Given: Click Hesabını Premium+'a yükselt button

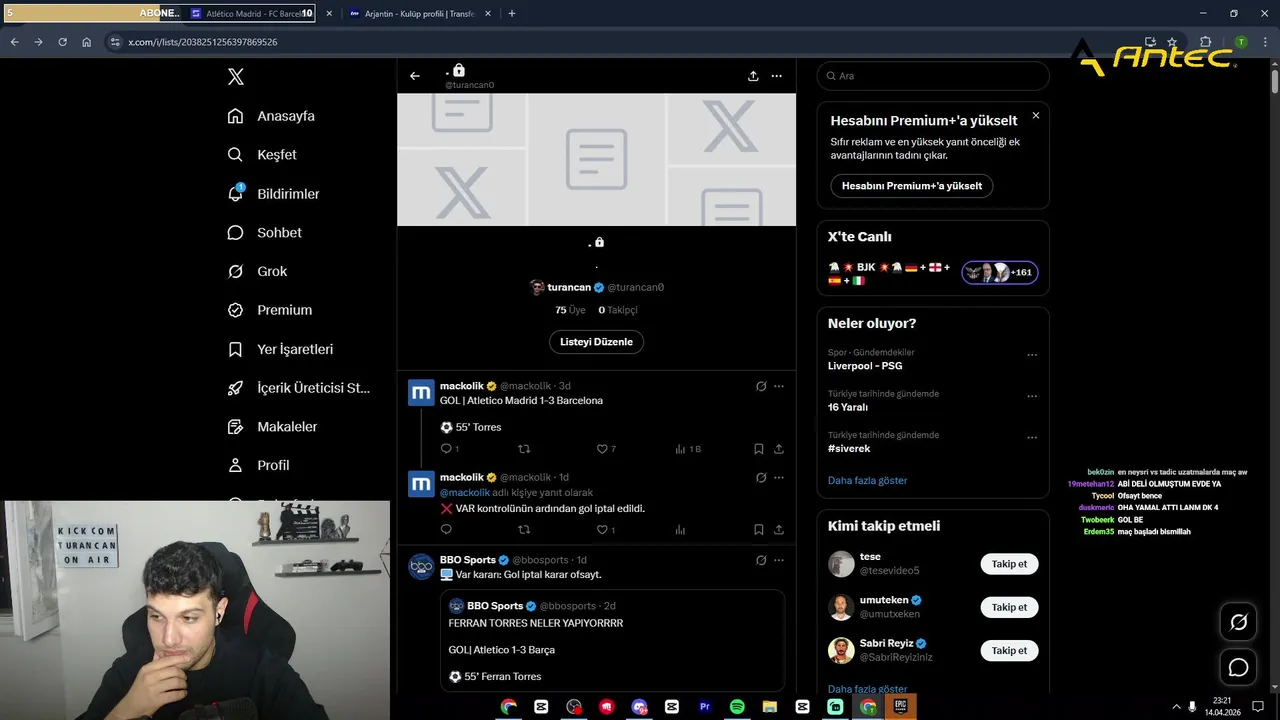Looking at the screenshot, I should tap(912, 186).
